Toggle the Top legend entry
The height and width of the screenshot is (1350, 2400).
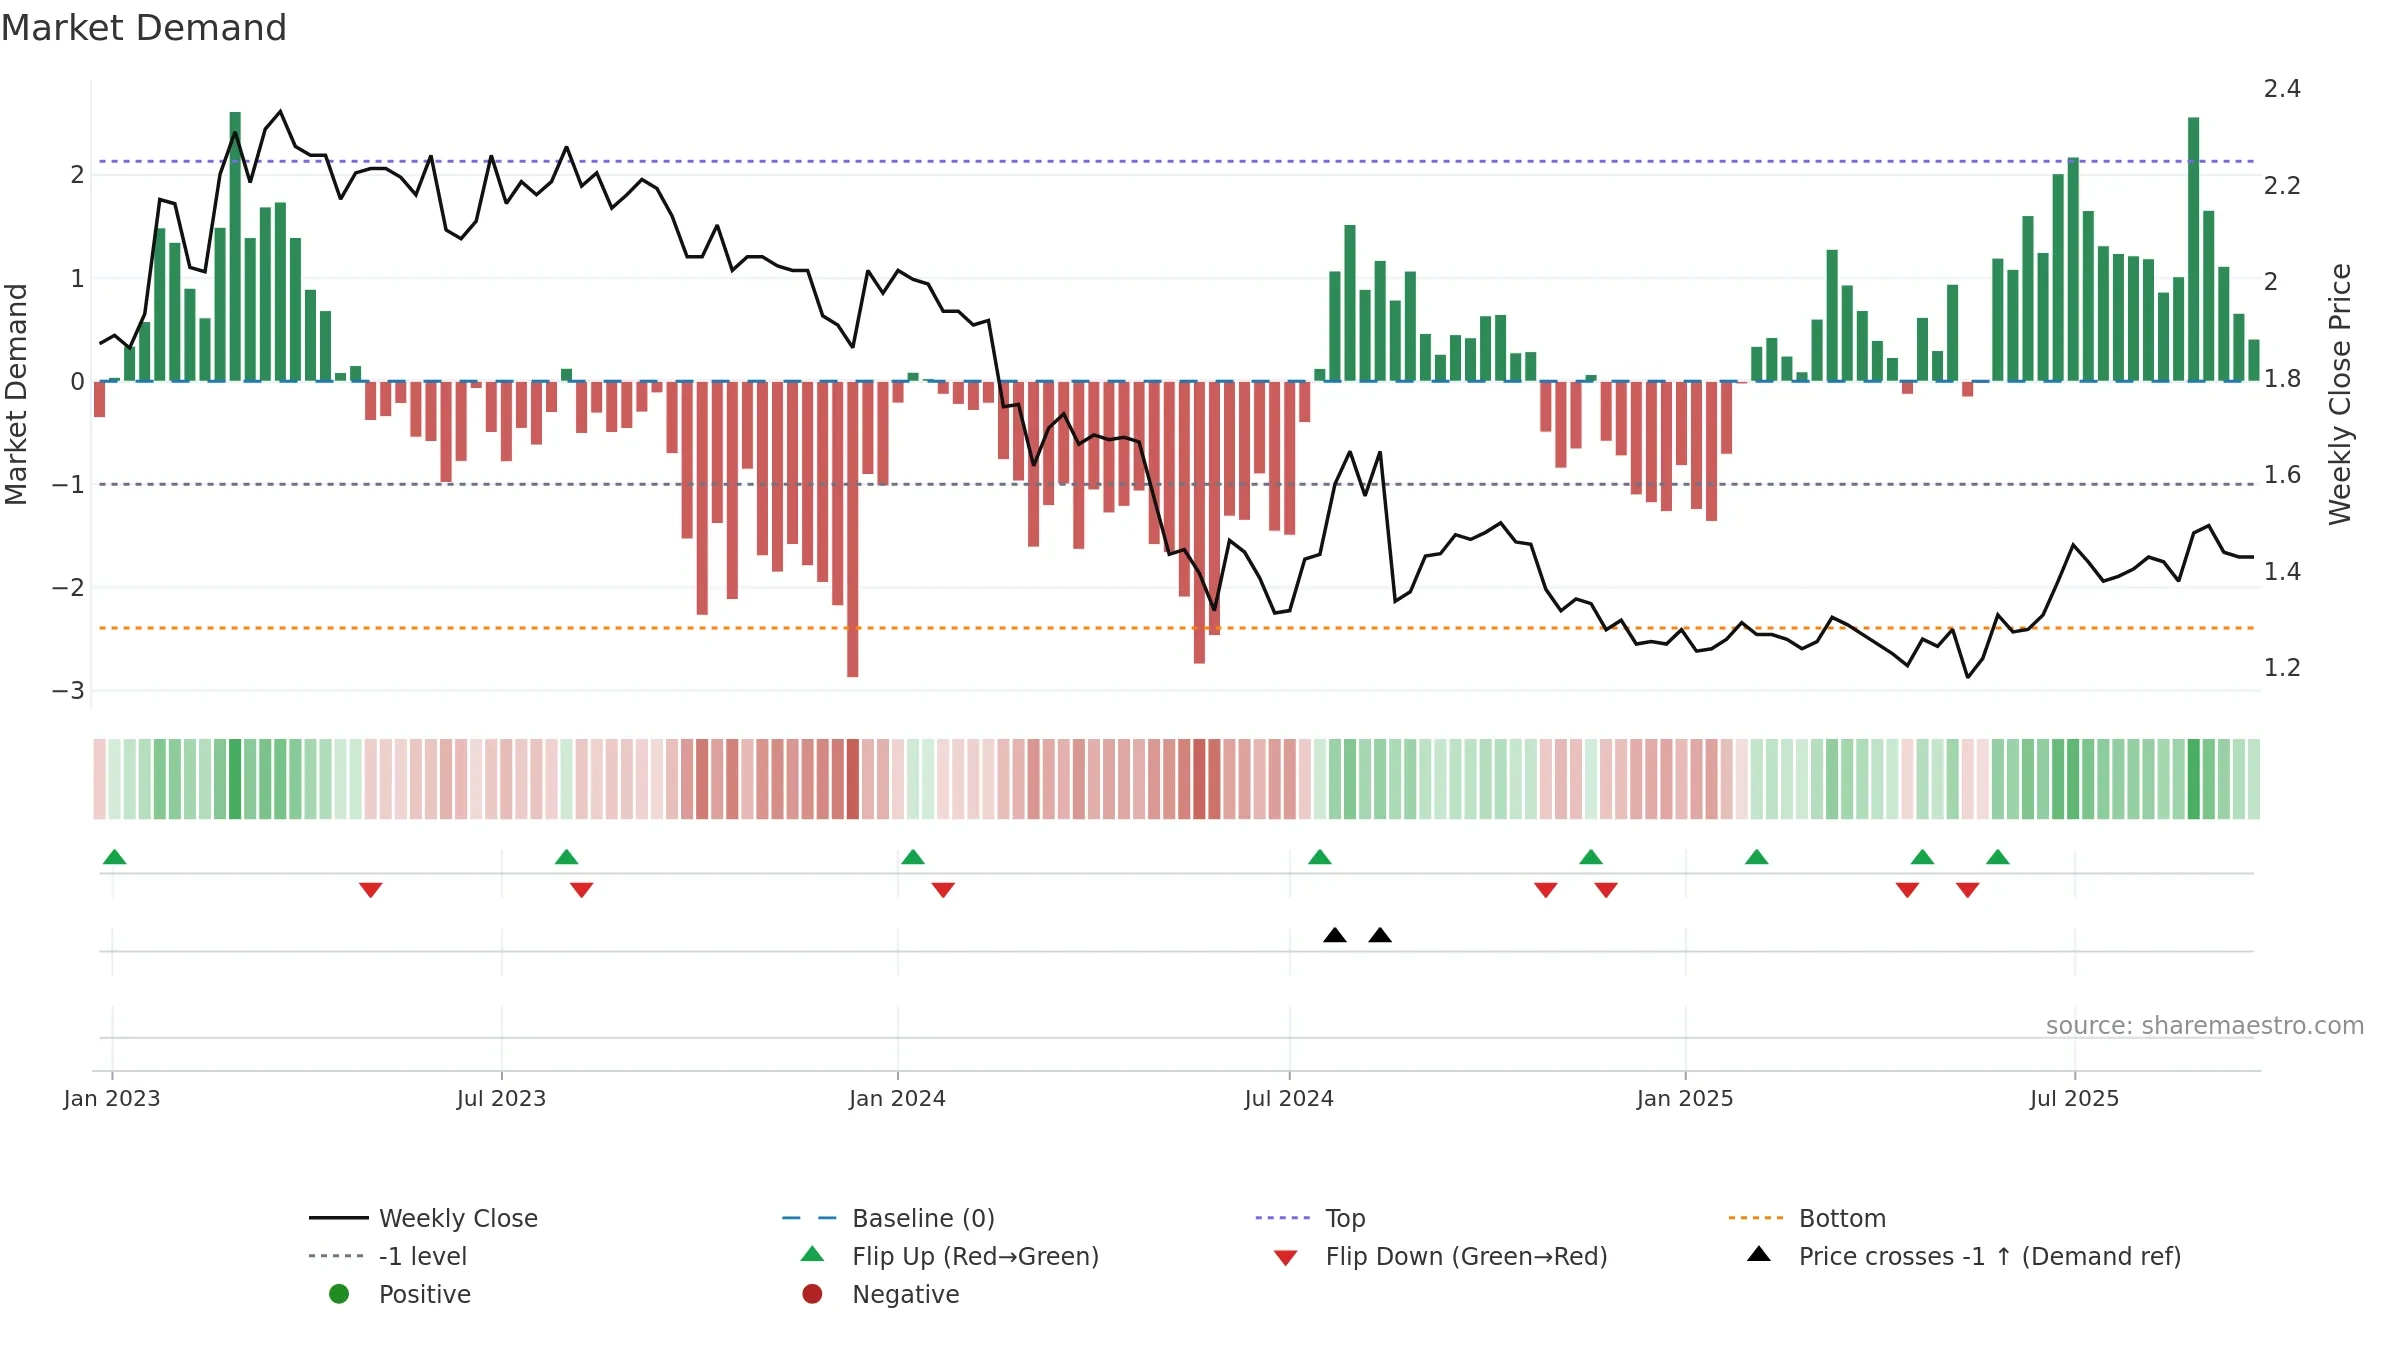coord(1345,1218)
